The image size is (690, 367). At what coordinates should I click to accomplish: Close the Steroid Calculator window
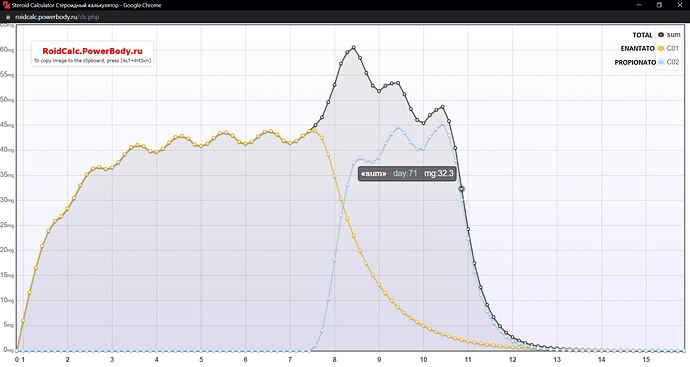679,5
